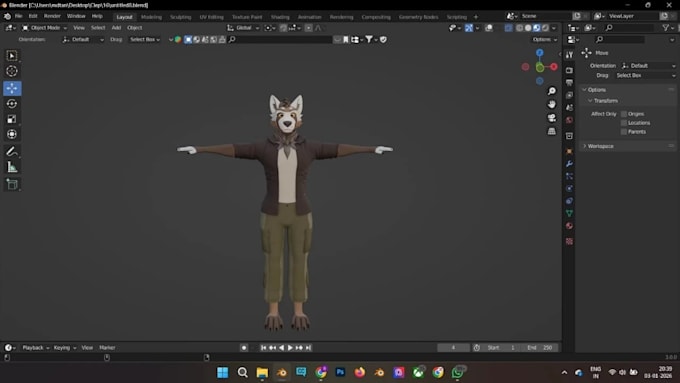The width and height of the screenshot is (680, 383).
Task: Select the Cursor tool in the toolbar
Action: [x=12, y=71]
